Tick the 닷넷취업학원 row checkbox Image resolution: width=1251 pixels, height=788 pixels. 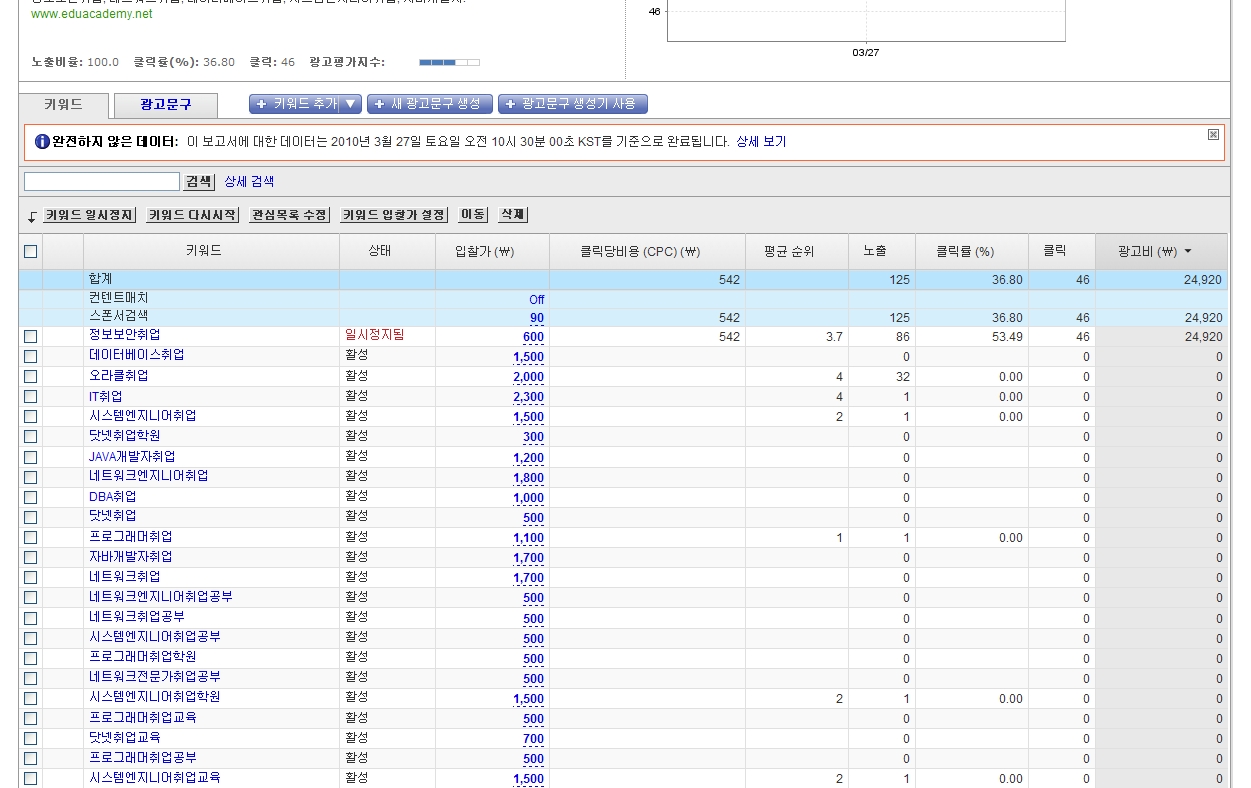point(30,437)
